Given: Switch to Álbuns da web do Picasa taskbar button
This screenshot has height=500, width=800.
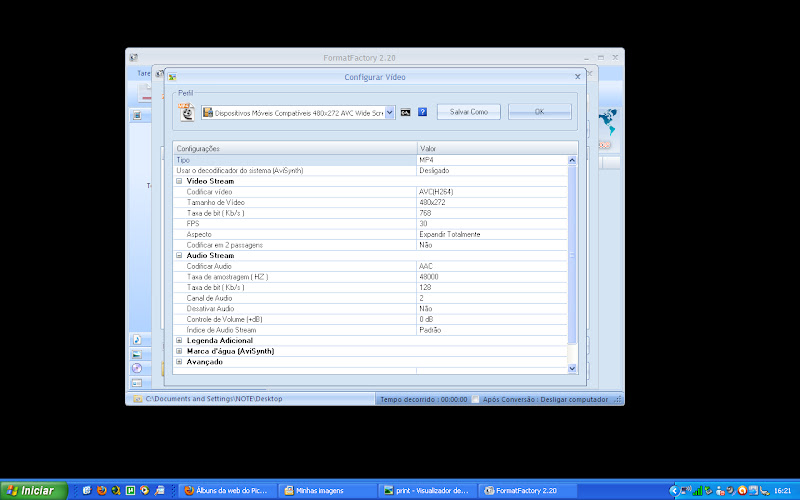Looking at the screenshot, I should (x=228, y=490).
